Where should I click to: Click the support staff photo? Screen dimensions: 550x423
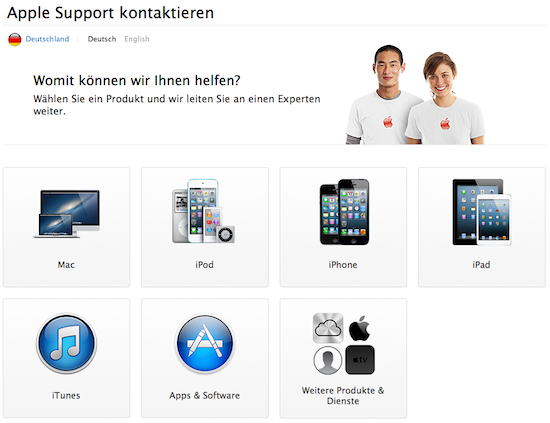click(x=416, y=95)
